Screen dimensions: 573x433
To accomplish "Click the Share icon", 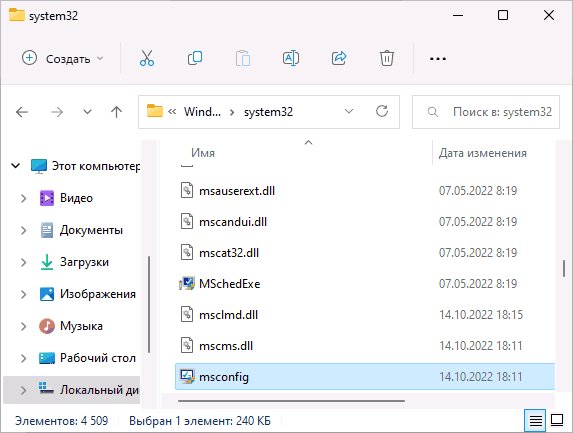I will (x=339, y=58).
